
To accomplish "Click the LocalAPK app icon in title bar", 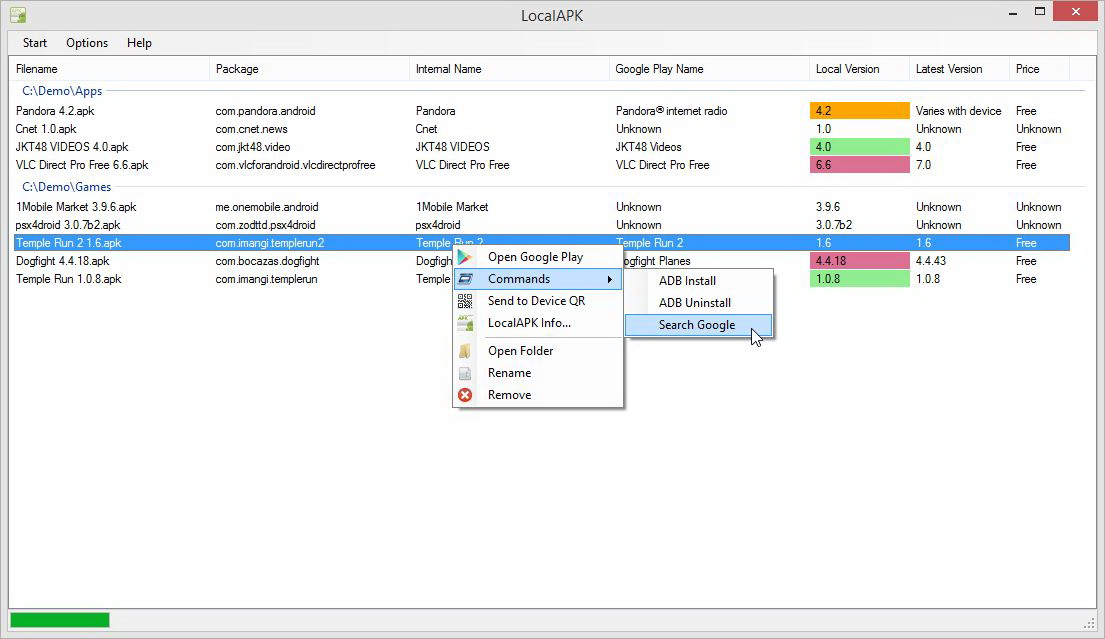I will tap(17, 15).
